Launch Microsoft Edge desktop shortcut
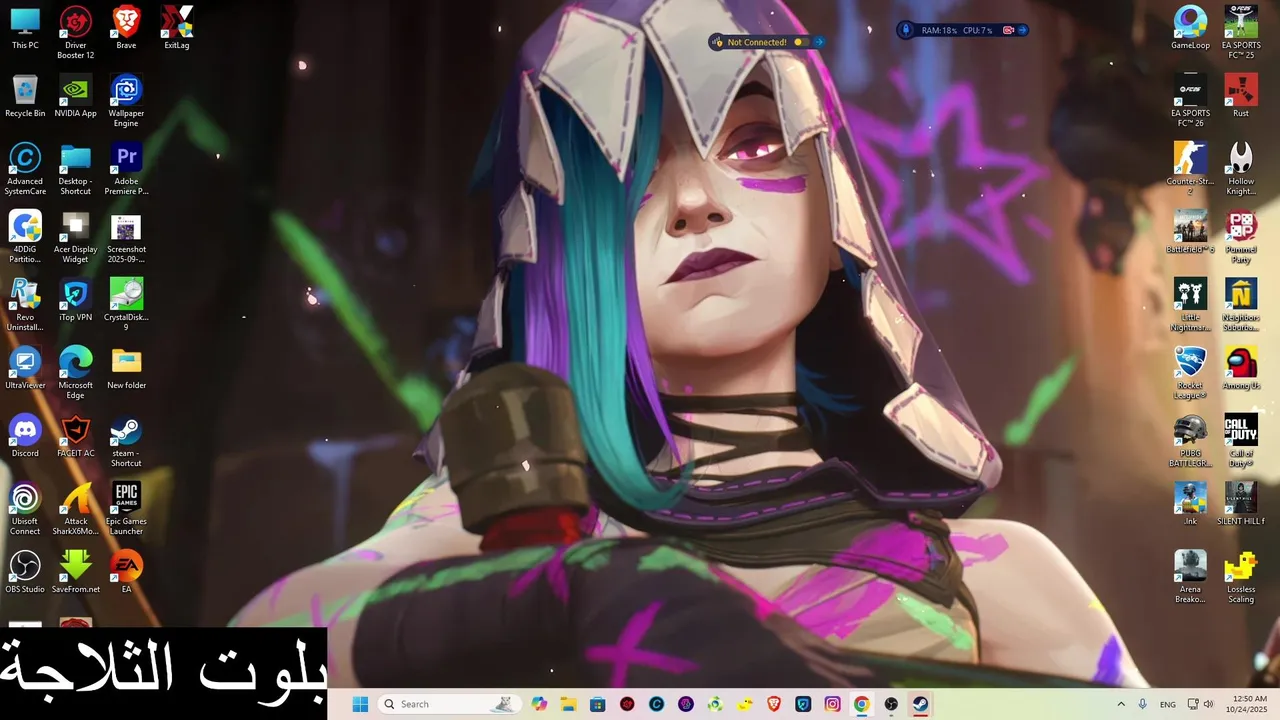Screen dimensions: 1280x720 tap(75, 373)
